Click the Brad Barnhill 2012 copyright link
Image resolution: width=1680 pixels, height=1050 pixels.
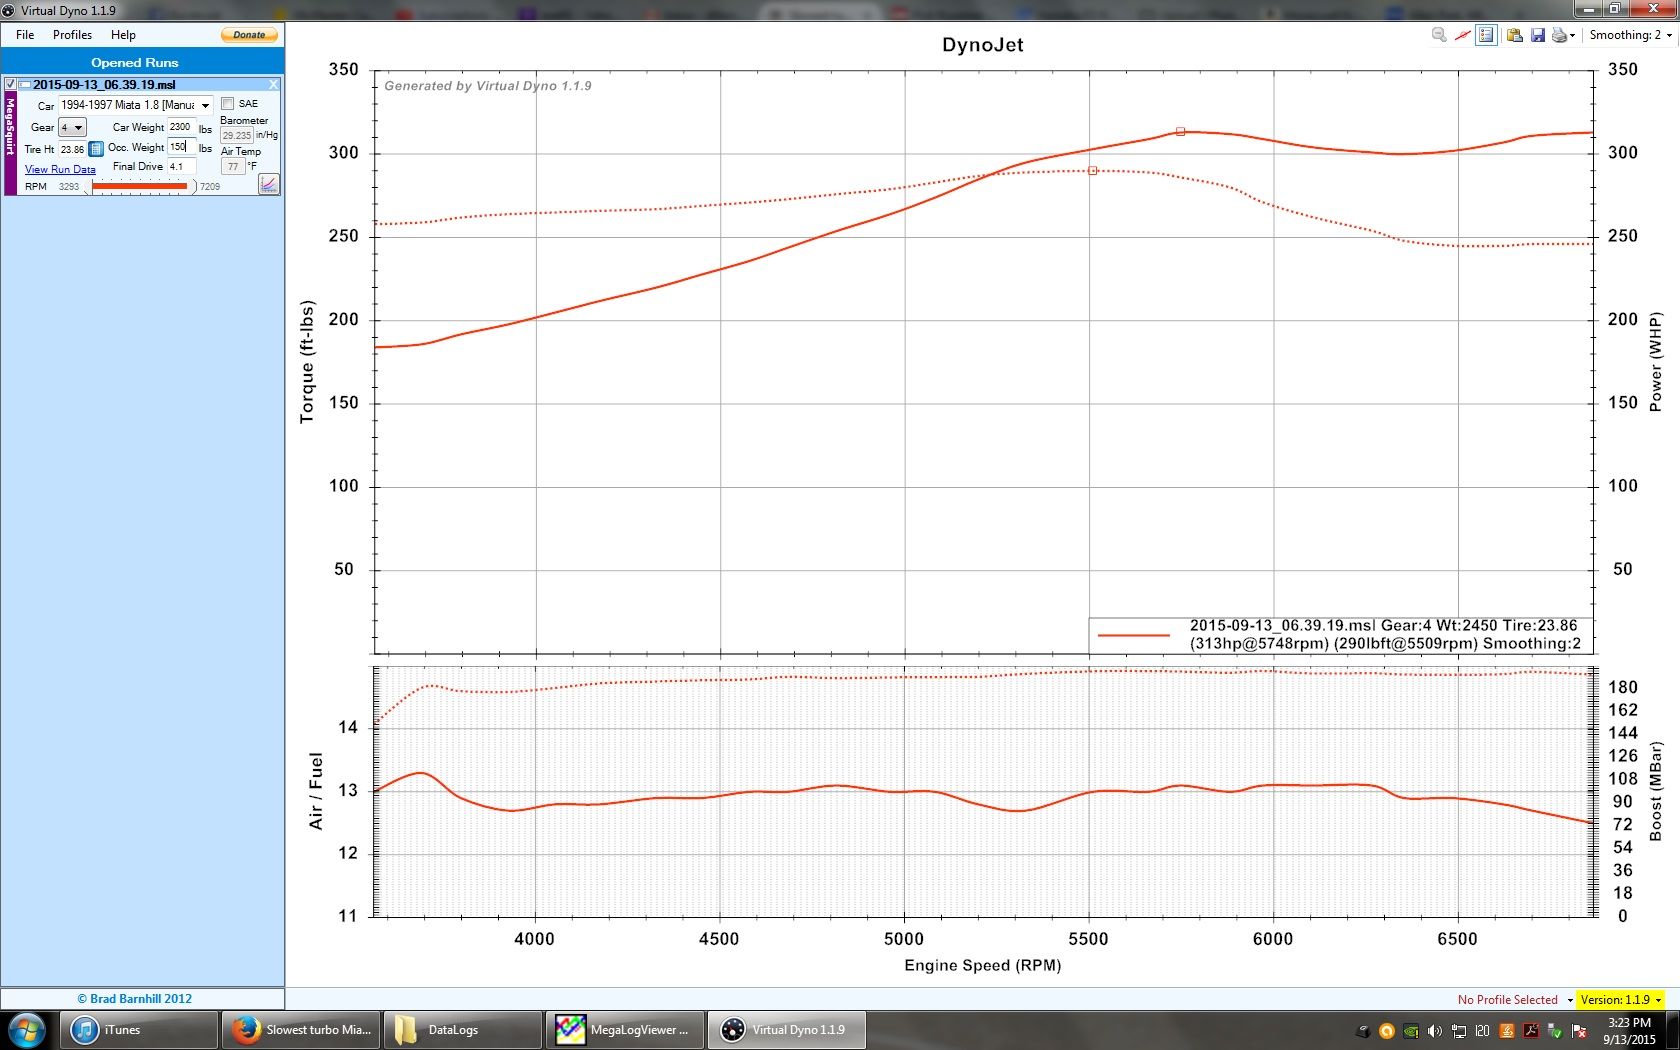click(135, 999)
